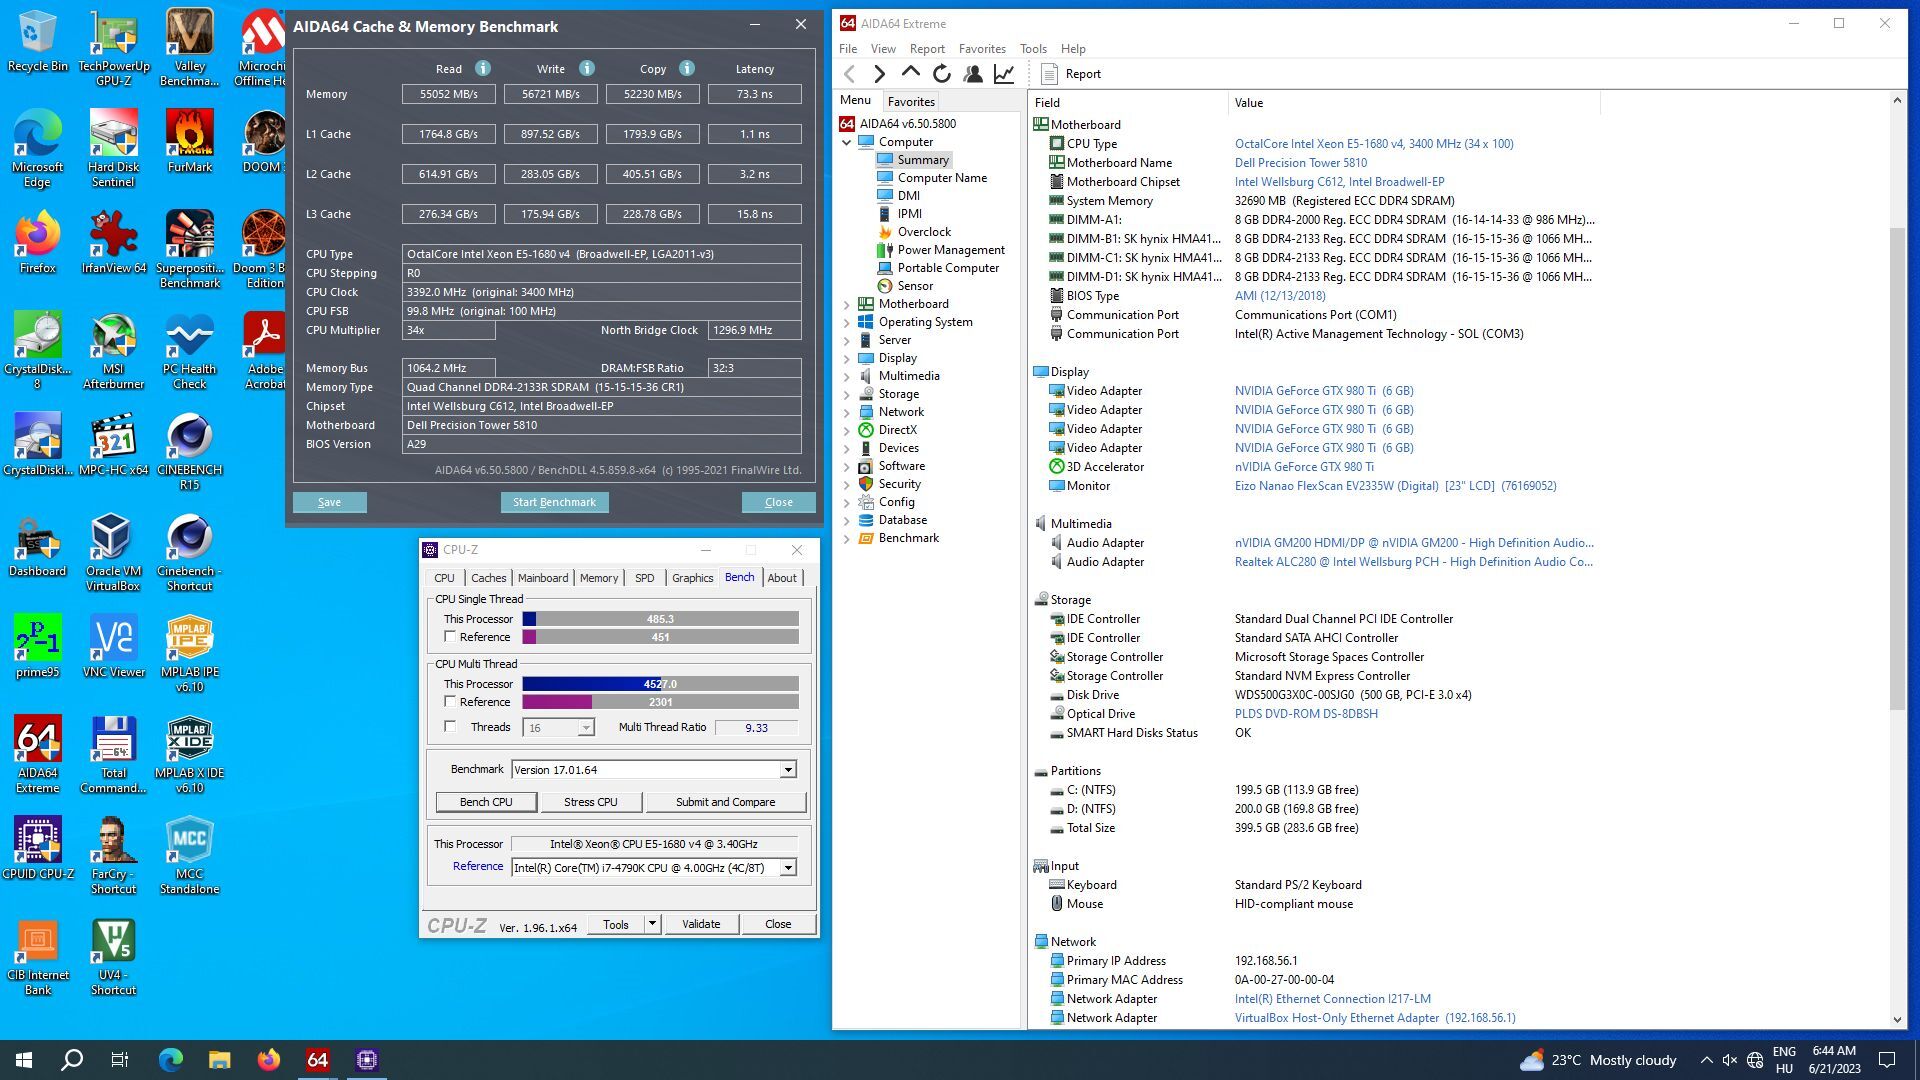Screen dimensions: 1920x1080
Task: Expand the Motherboard tree node
Action: (847, 304)
